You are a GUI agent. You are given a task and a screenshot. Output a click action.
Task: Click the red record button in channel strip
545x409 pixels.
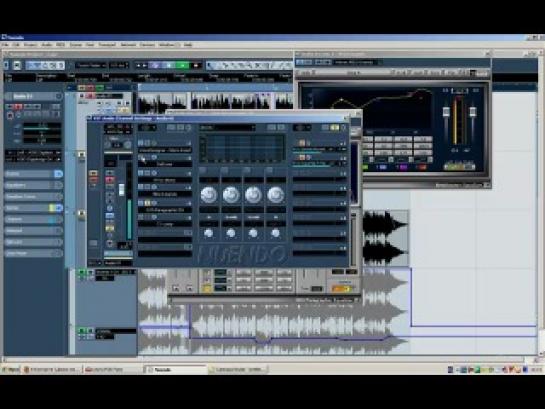109,180
